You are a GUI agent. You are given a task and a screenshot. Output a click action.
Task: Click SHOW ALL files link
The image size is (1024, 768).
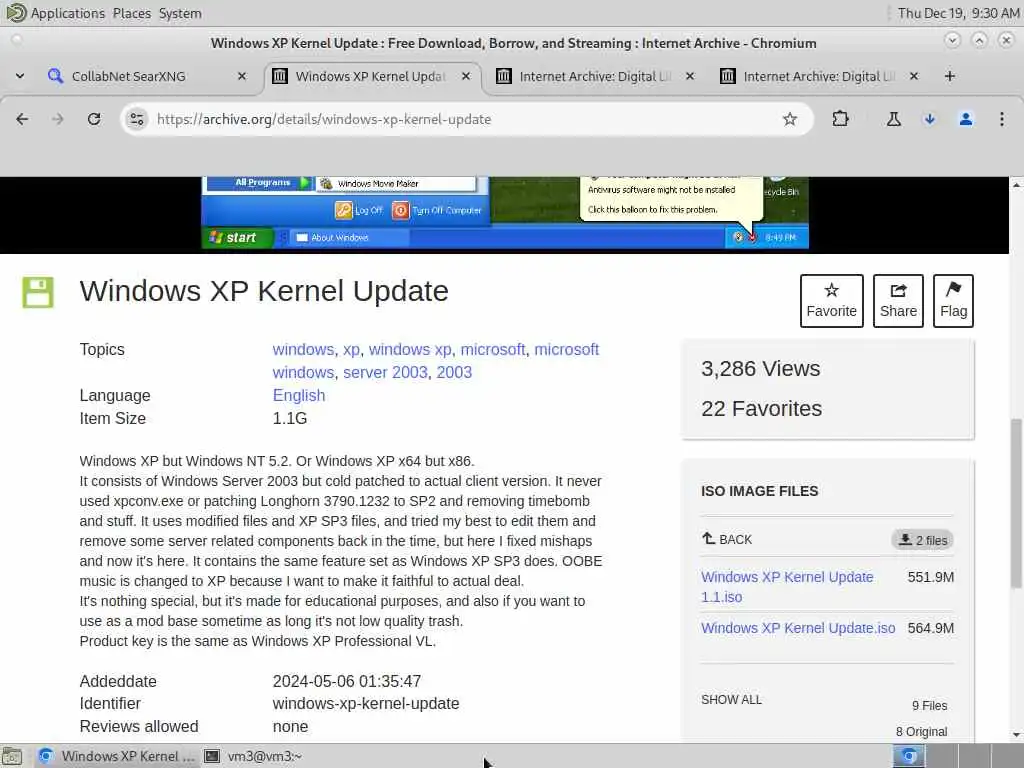(731, 699)
